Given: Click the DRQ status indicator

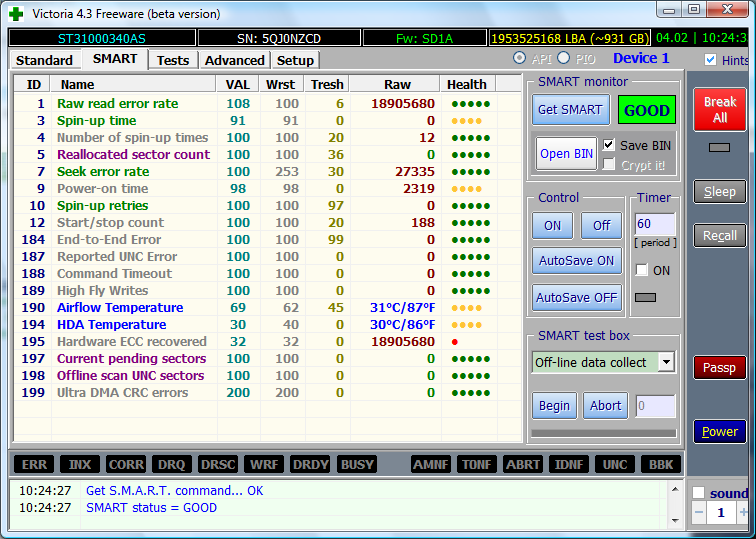Looking at the screenshot, I should (x=172, y=465).
